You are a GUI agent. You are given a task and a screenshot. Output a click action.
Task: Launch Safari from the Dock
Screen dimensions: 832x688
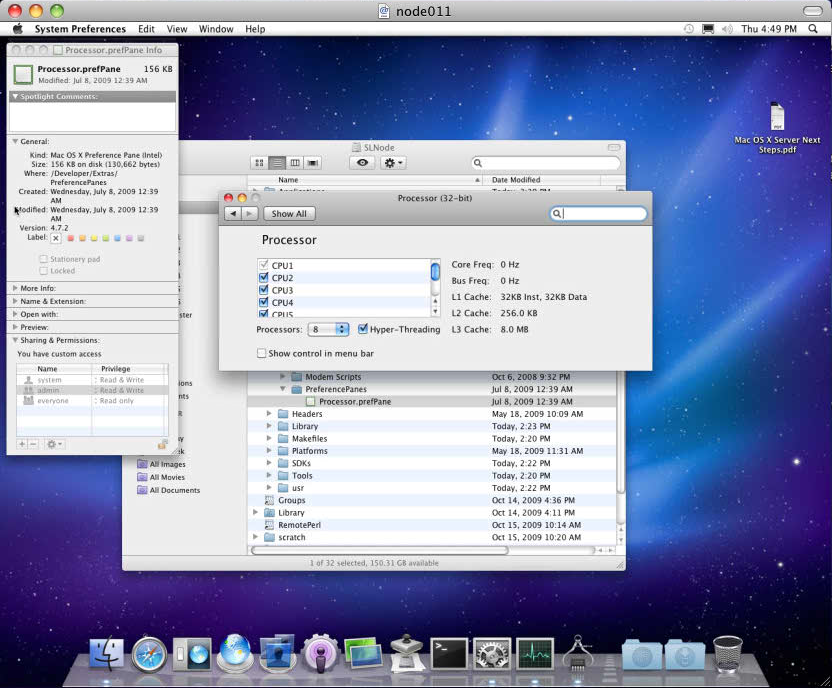[x=149, y=653]
